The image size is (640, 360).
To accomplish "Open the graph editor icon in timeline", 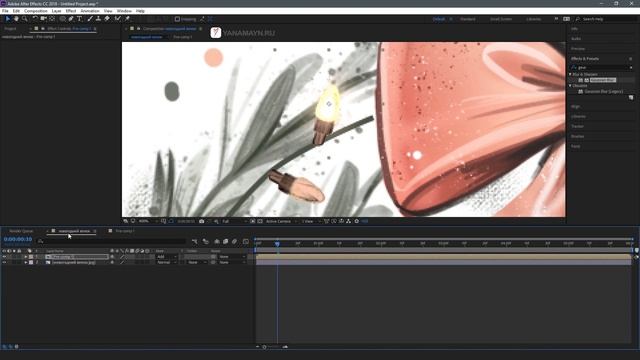I will pos(246,242).
